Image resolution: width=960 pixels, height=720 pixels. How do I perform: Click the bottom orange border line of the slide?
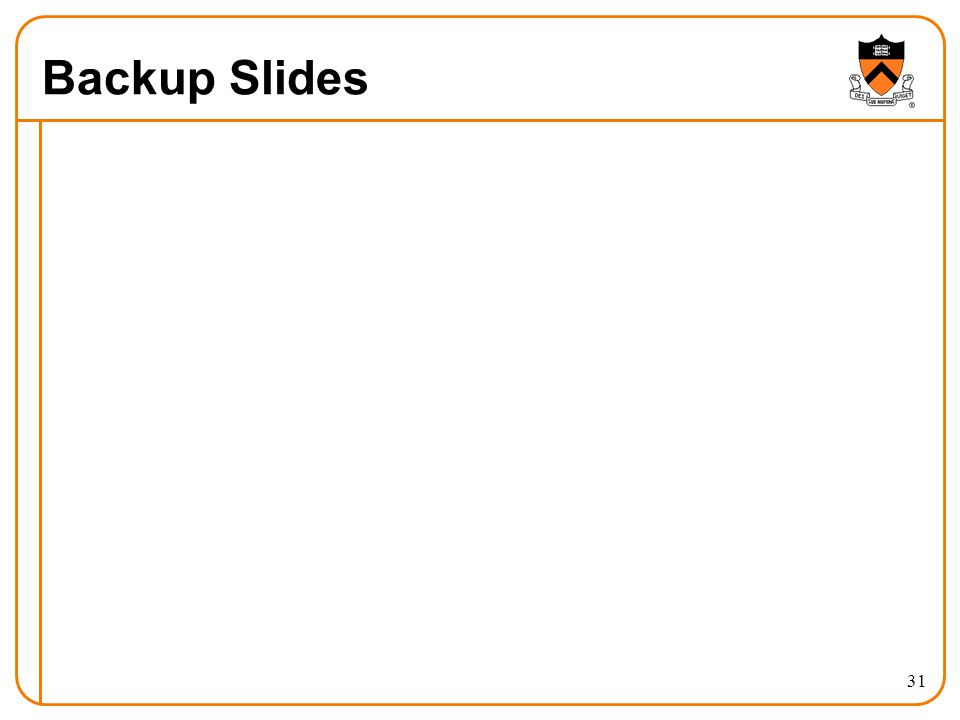[481, 704]
